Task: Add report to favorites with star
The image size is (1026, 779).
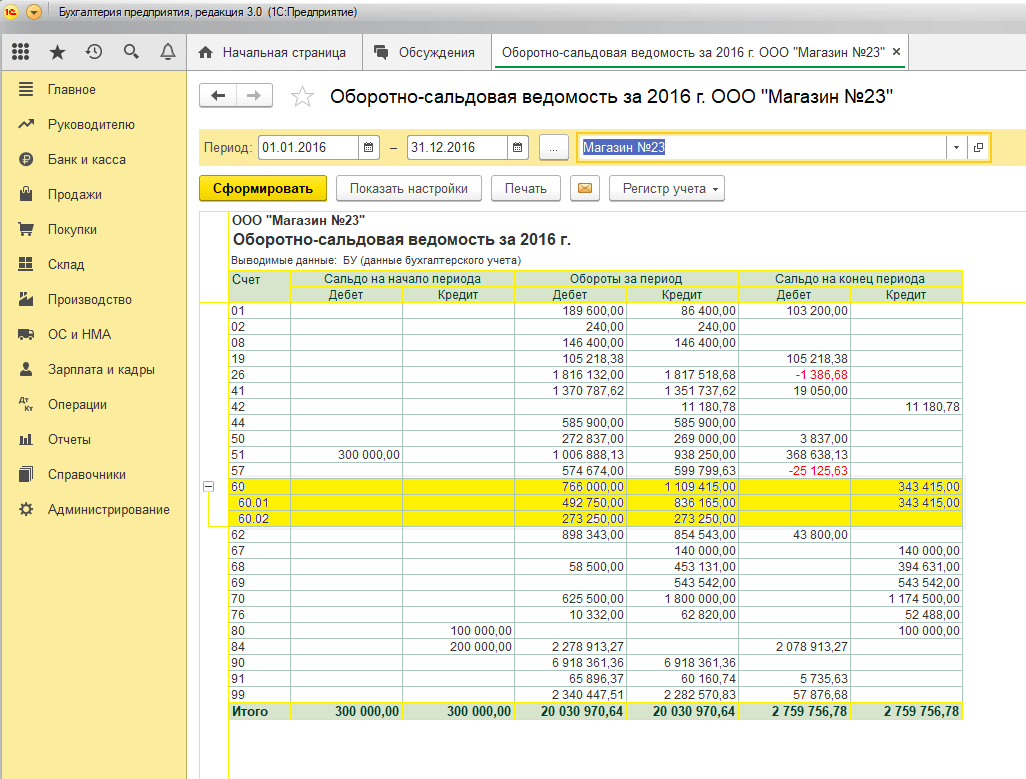Action: point(302,97)
